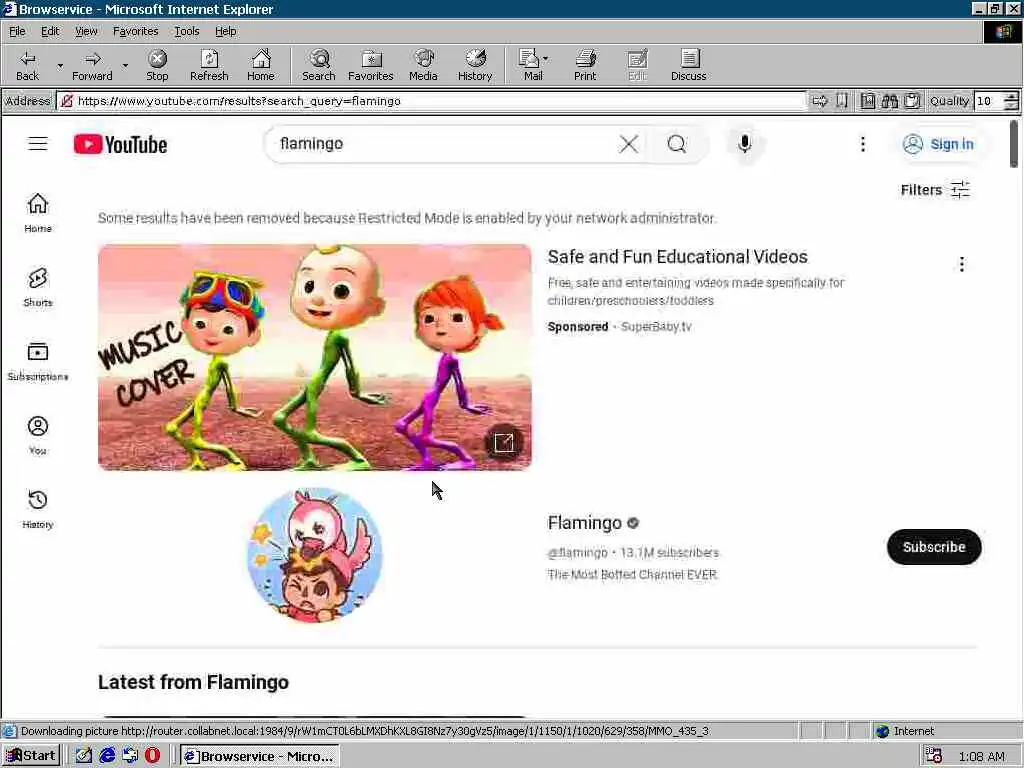This screenshot has width=1024, height=768.
Task: Open the View menu
Action: coord(86,31)
